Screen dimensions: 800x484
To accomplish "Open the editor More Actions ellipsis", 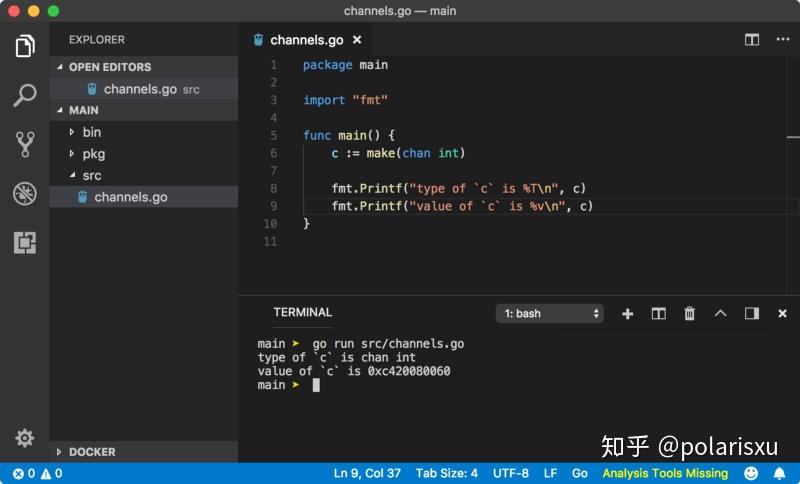I will [783, 39].
